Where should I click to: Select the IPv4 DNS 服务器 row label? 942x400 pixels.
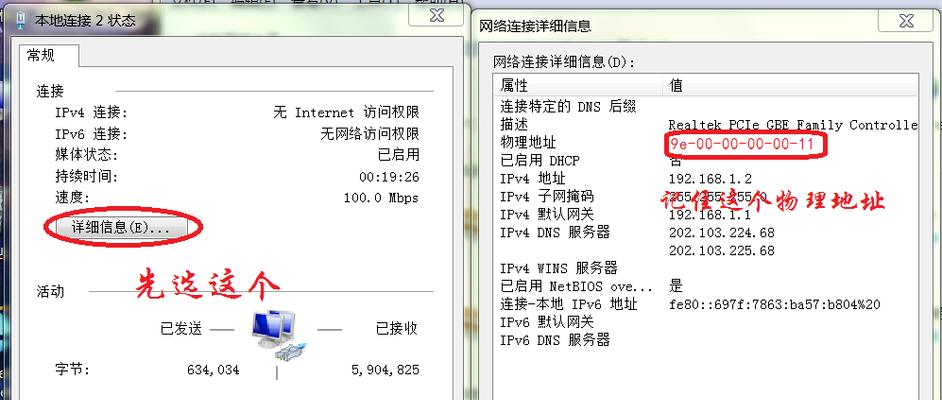[555, 232]
